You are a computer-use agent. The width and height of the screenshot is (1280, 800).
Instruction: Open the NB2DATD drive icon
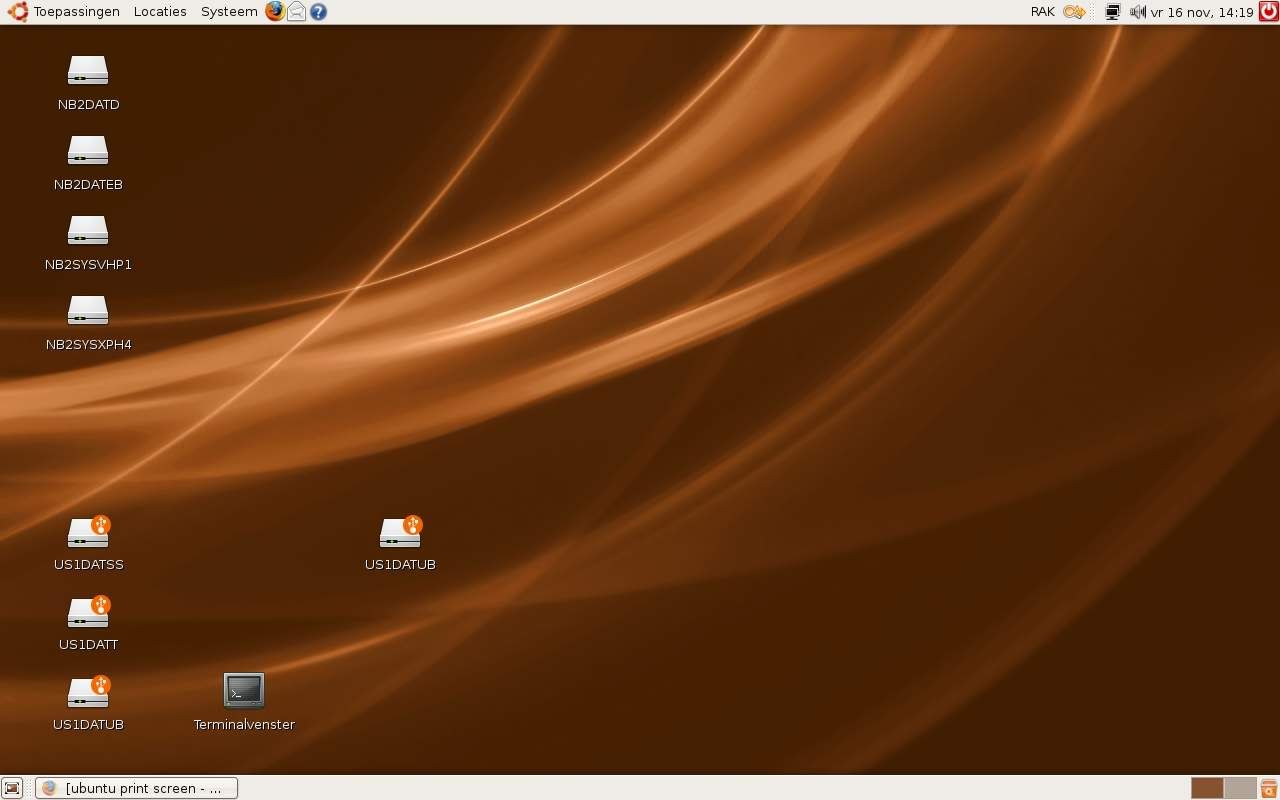[x=88, y=71]
